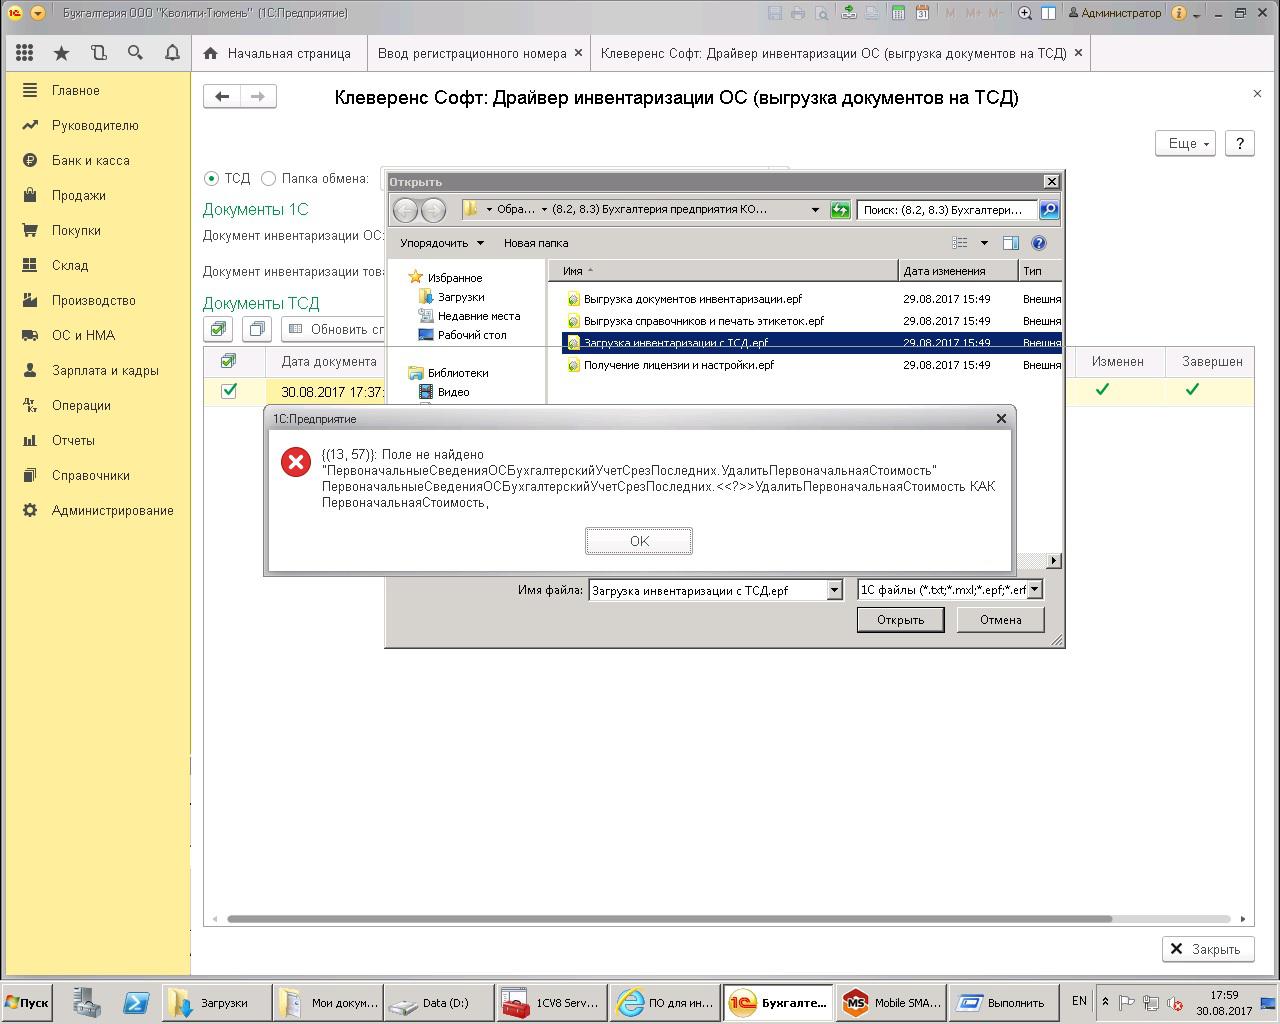
Task: Open the Главное section
Action: coord(76,90)
